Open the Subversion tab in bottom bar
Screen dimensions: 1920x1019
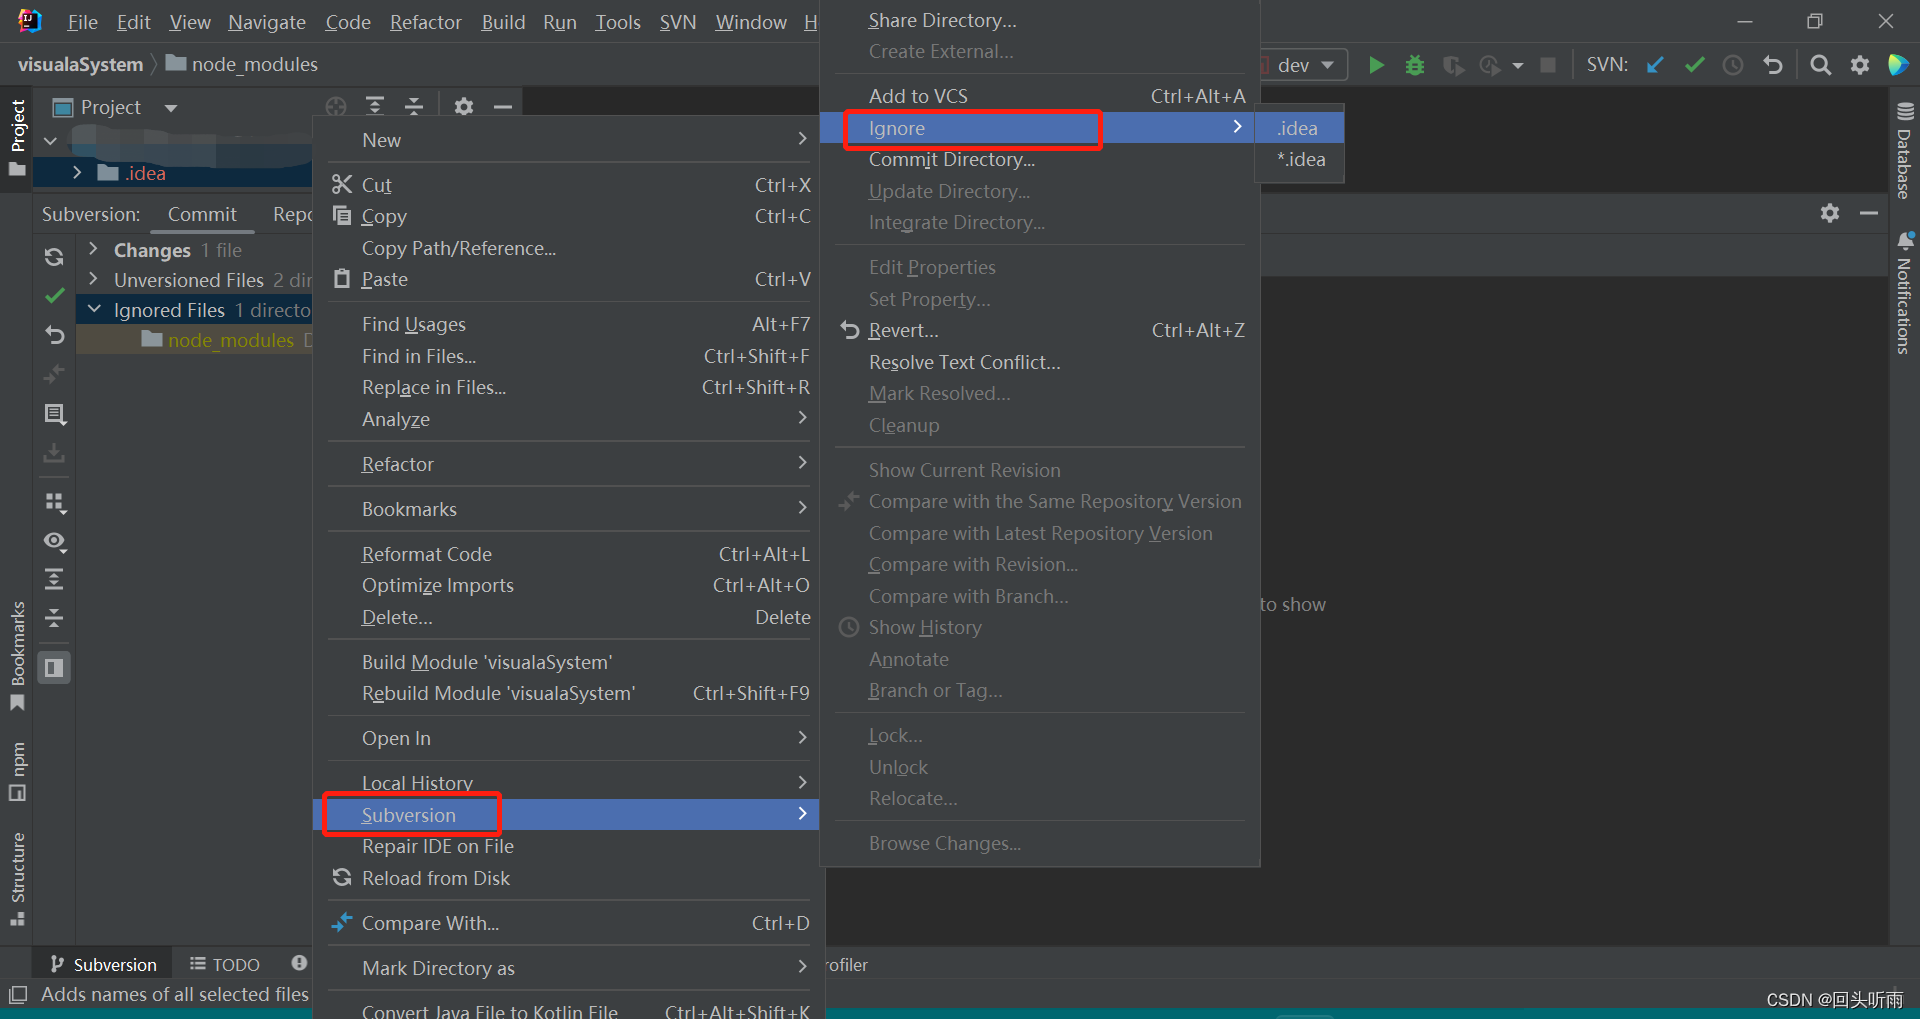pos(104,964)
